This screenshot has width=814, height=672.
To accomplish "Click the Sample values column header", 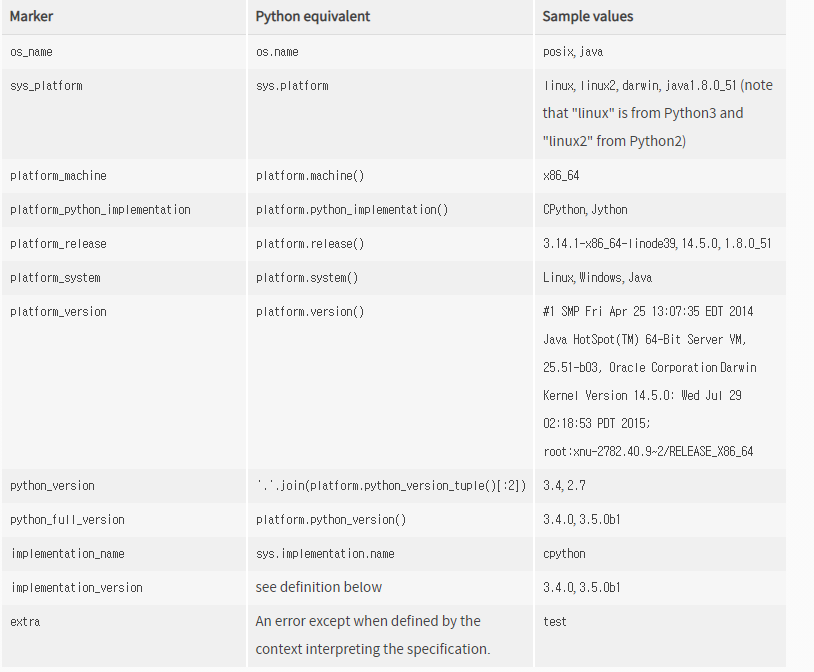I will click(587, 16).
